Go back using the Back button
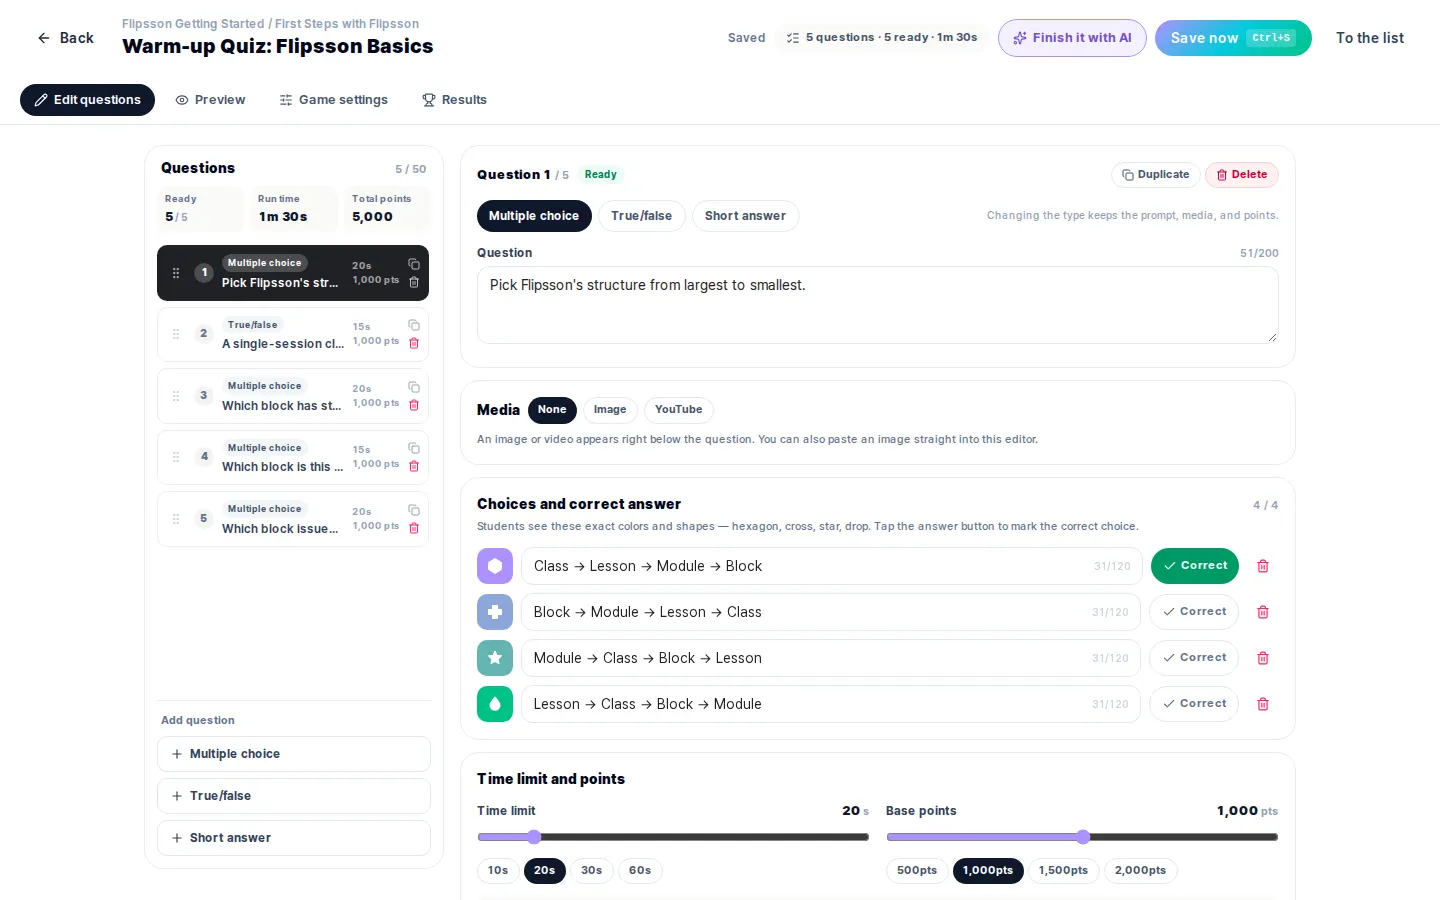1440x900 pixels. point(66,38)
